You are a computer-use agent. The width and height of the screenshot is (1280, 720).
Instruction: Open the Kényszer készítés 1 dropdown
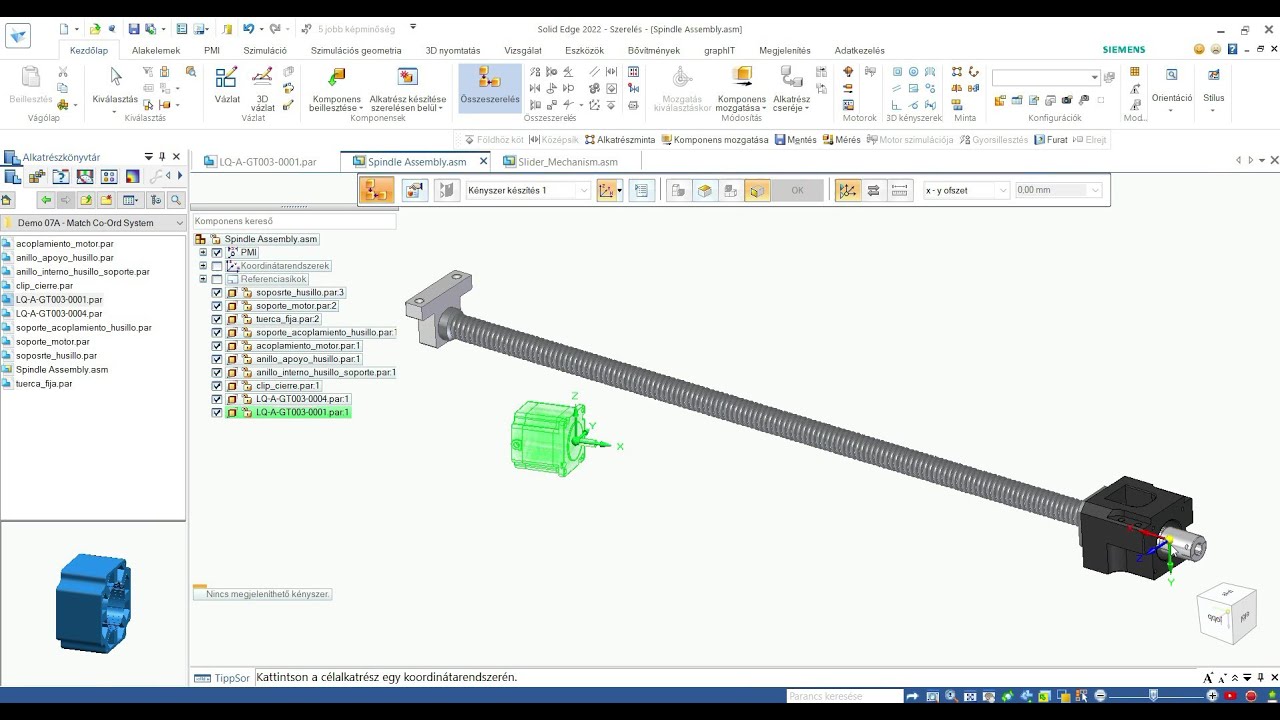click(x=584, y=190)
